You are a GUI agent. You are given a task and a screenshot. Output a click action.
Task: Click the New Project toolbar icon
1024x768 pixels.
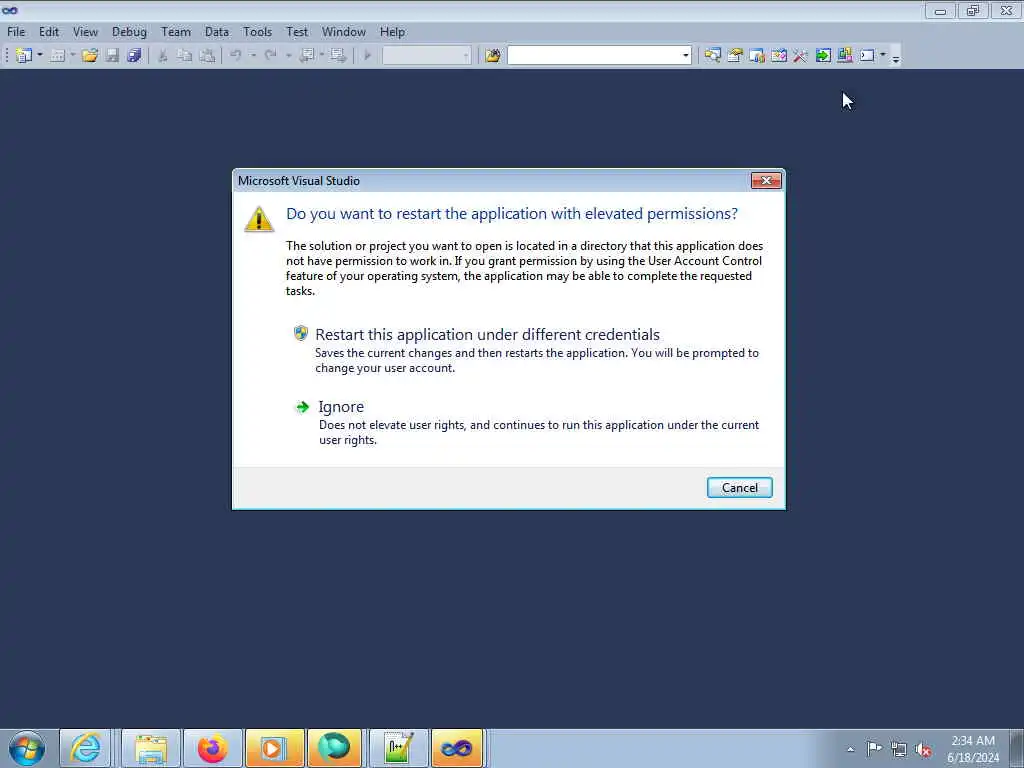pos(24,56)
